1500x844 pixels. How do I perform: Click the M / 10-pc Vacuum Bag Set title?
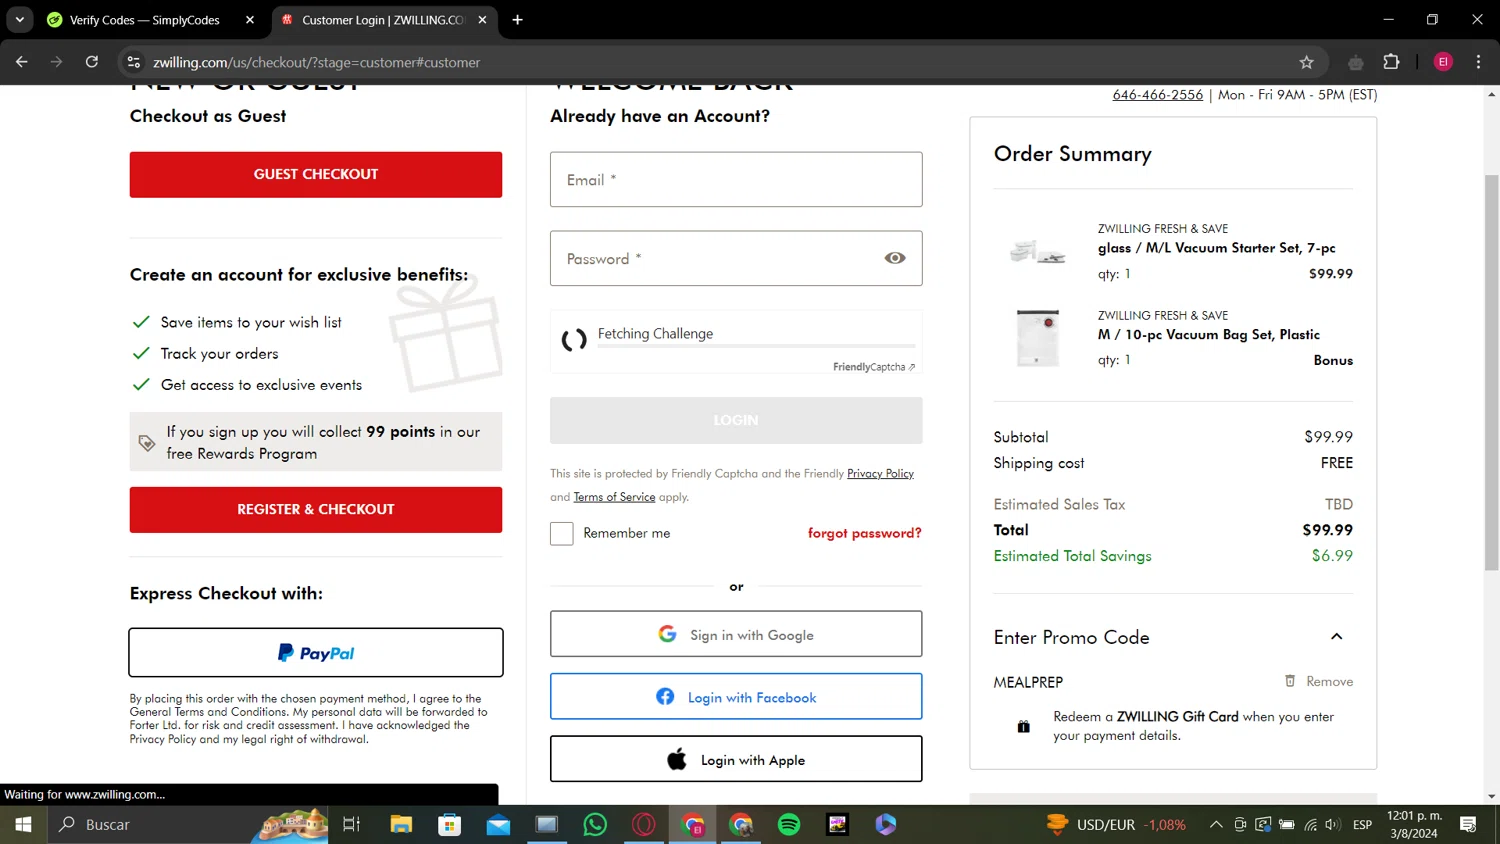pos(1209,335)
